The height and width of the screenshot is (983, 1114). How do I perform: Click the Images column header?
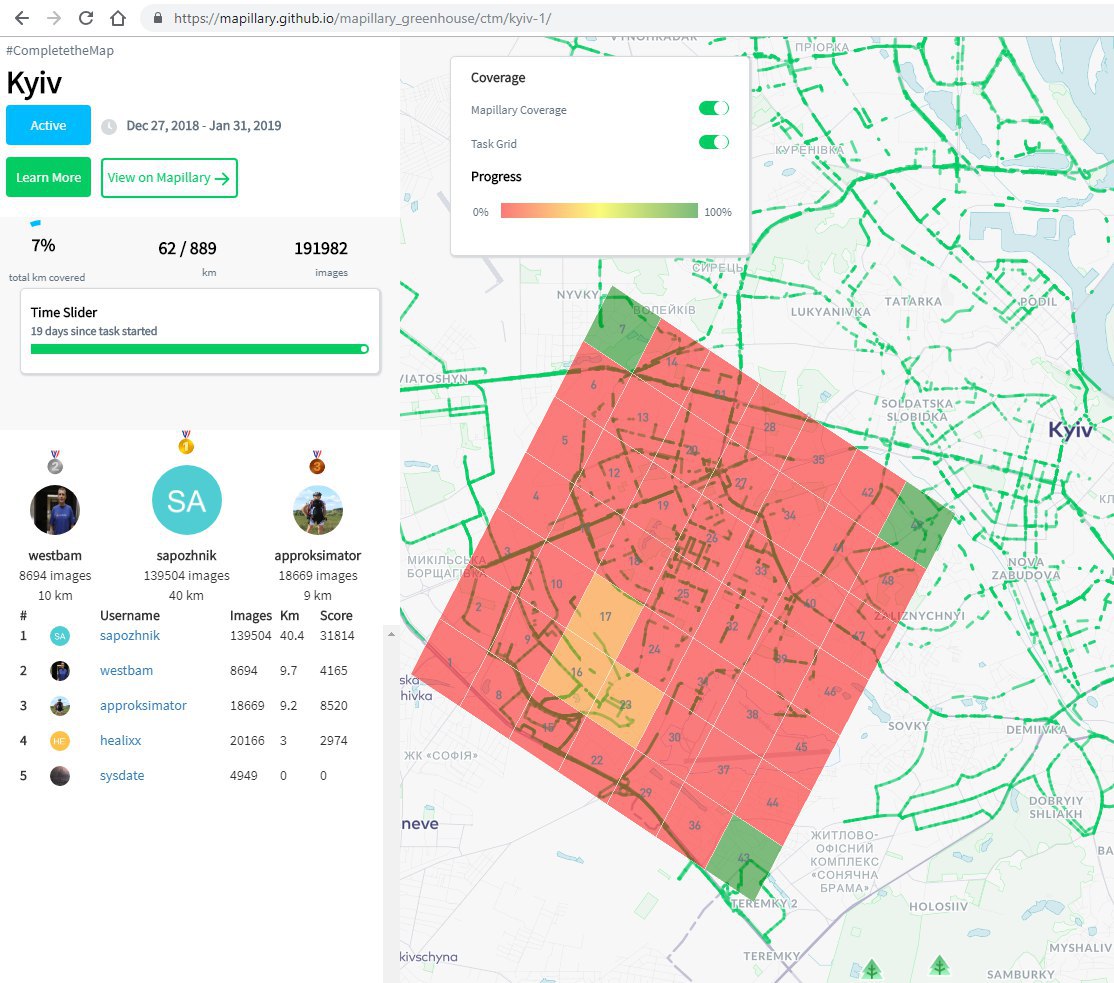[x=251, y=615]
